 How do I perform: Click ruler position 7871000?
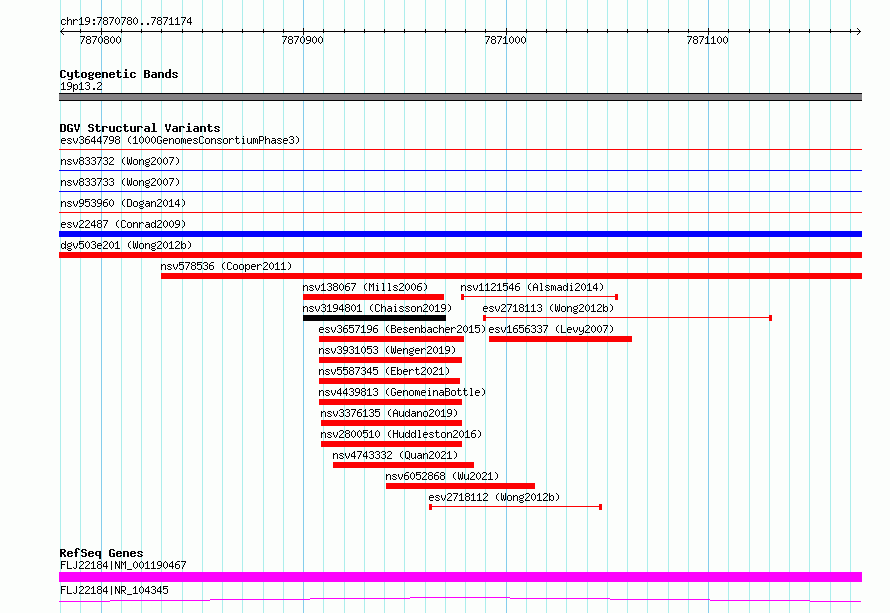pos(505,40)
